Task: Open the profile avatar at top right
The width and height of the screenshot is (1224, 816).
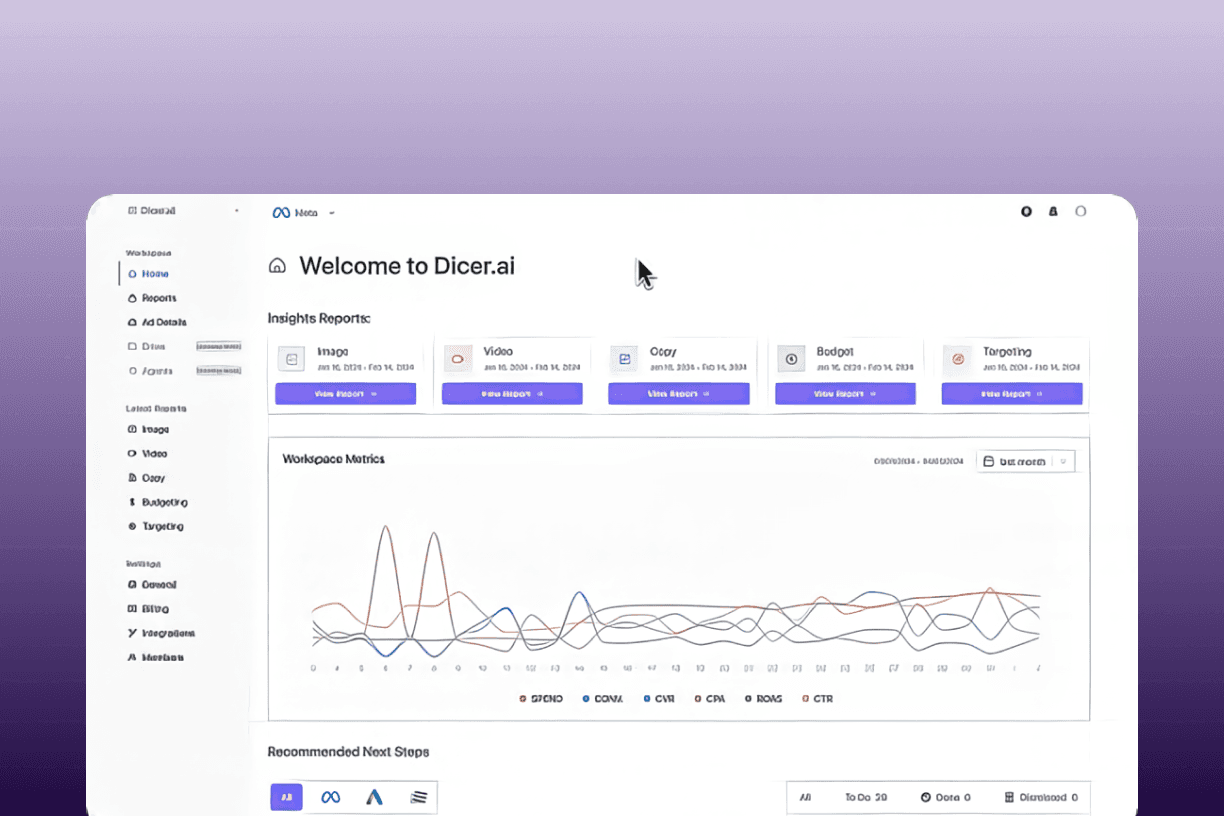Action: coord(1081,211)
